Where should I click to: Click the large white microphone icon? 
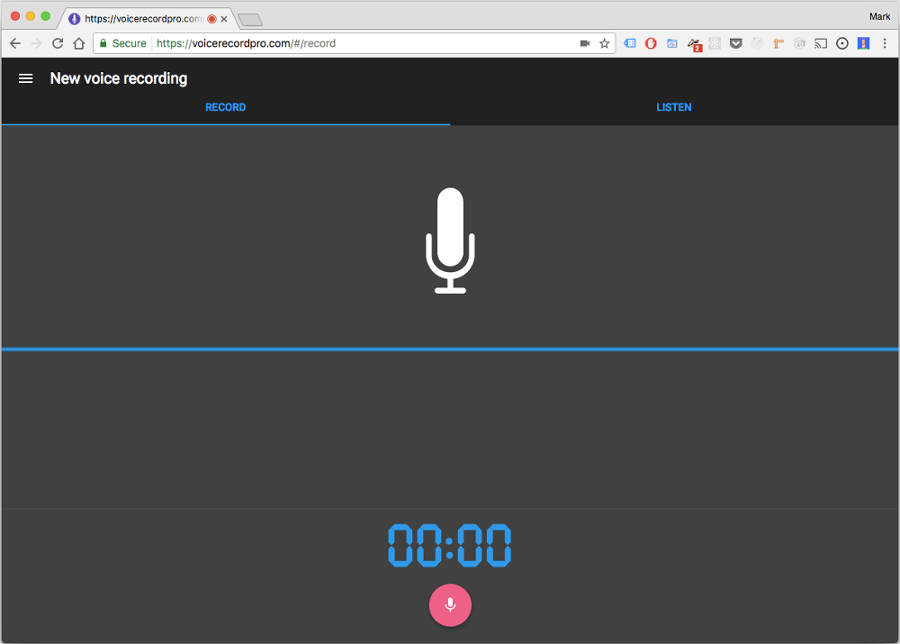450,240
